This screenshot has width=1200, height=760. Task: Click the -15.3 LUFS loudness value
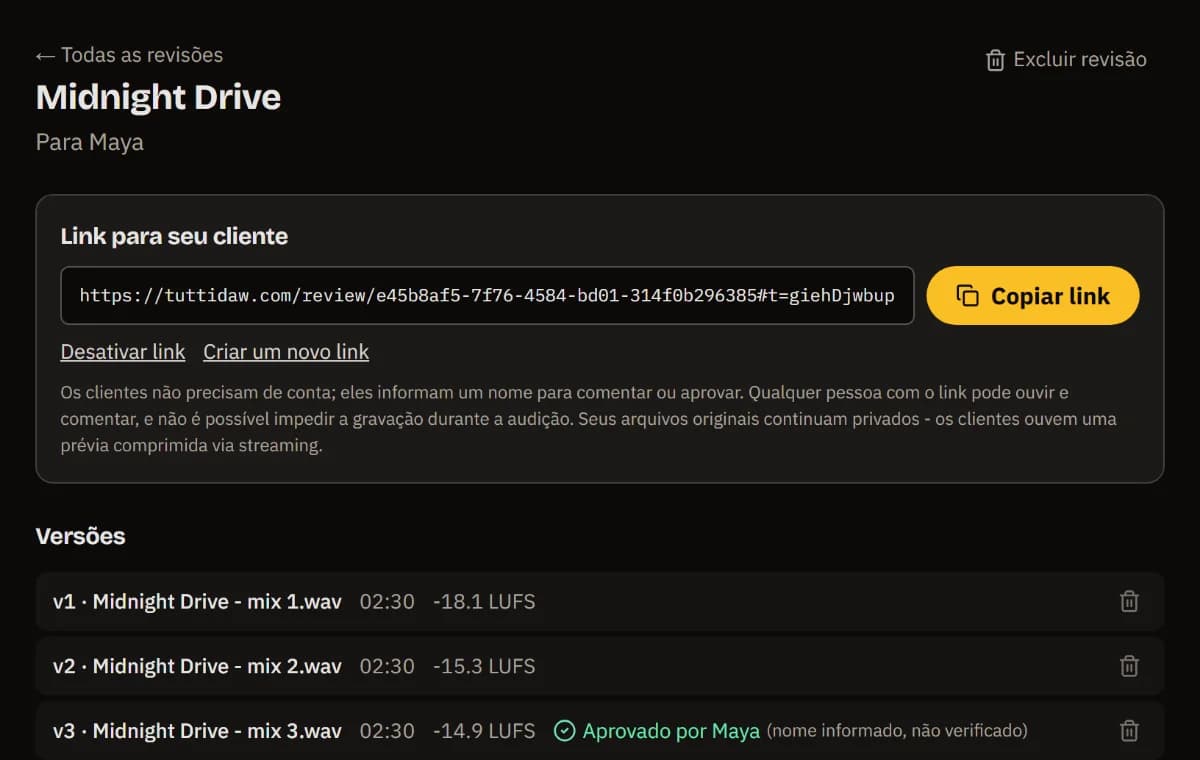click(x=484, y=666)
